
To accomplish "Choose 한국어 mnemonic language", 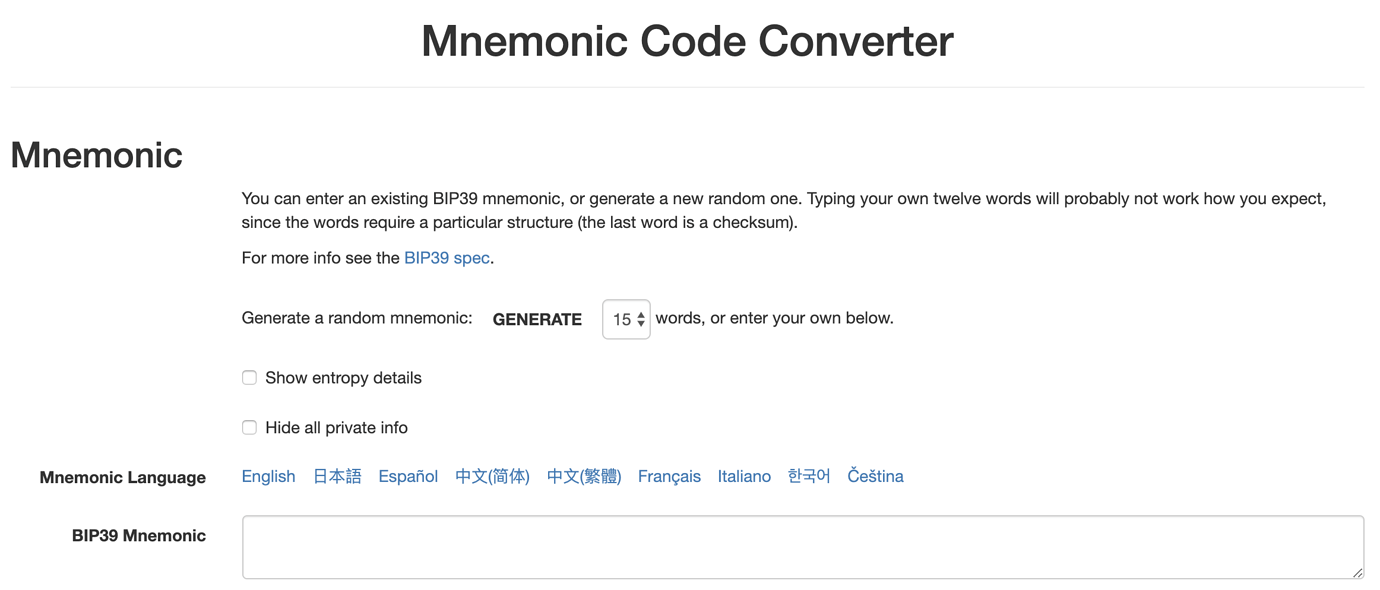I will pyautogui.click(x=809, y=476).
